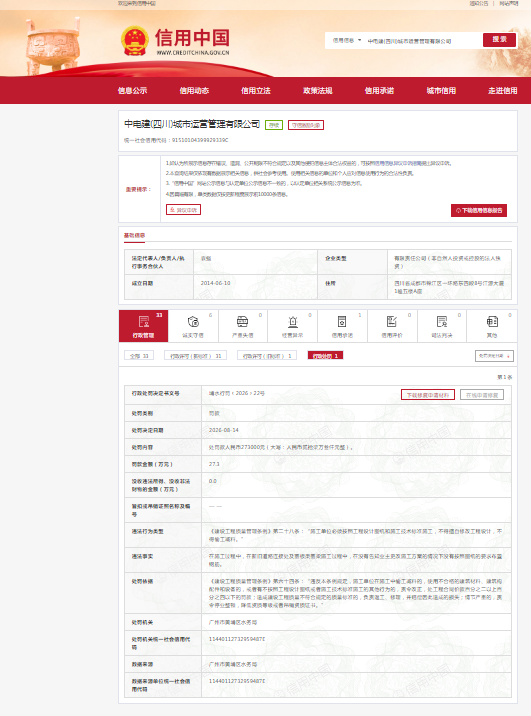Select the 全部 33 filter

[139, 356]
